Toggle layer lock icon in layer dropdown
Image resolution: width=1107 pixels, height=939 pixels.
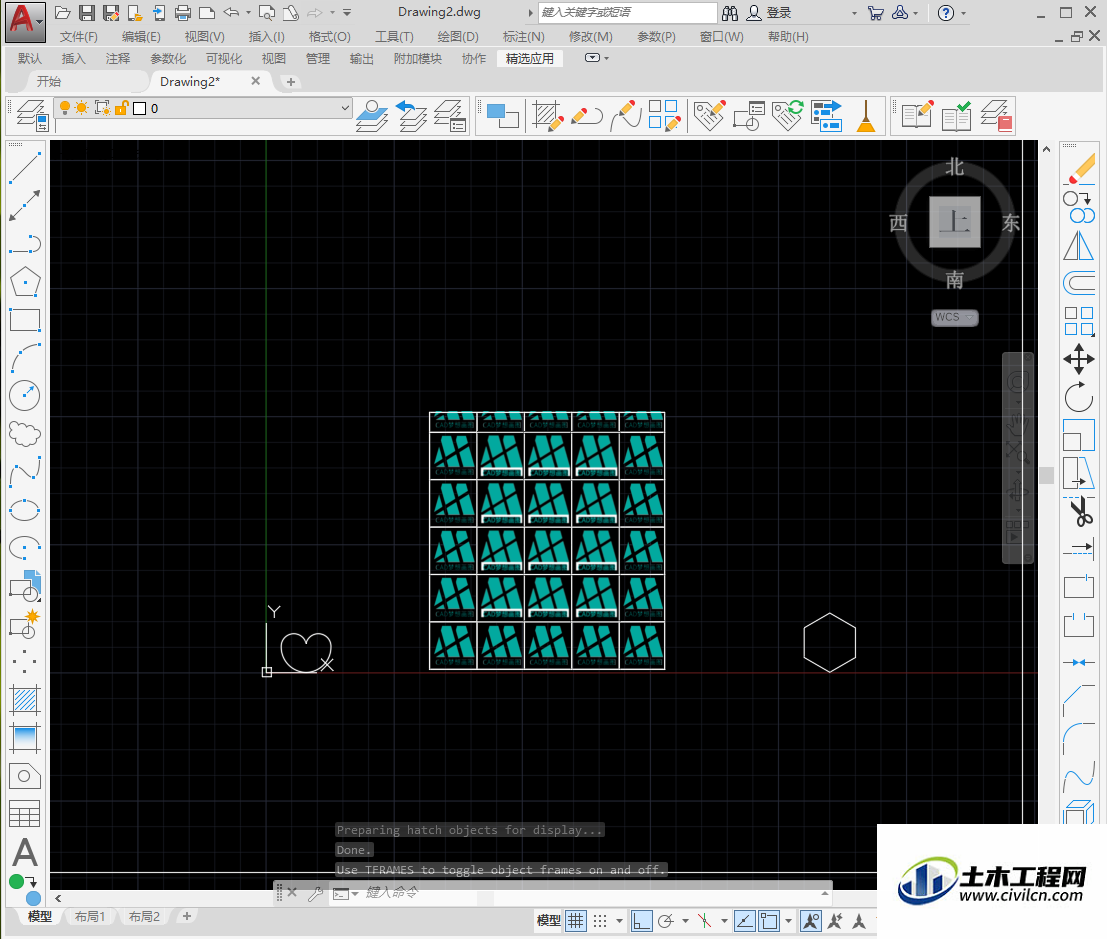[121, 108]
